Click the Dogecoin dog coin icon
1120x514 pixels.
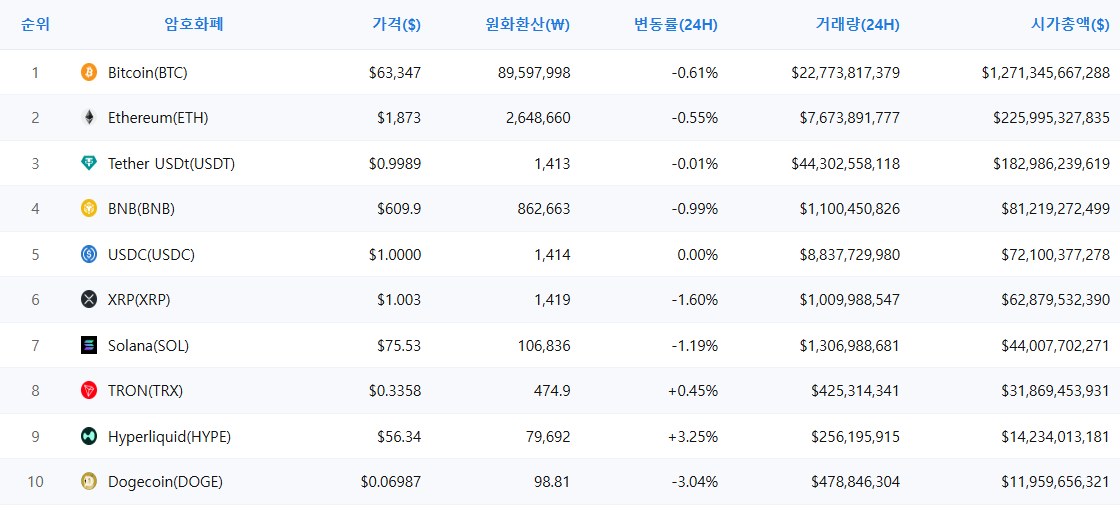coord(89,482)
